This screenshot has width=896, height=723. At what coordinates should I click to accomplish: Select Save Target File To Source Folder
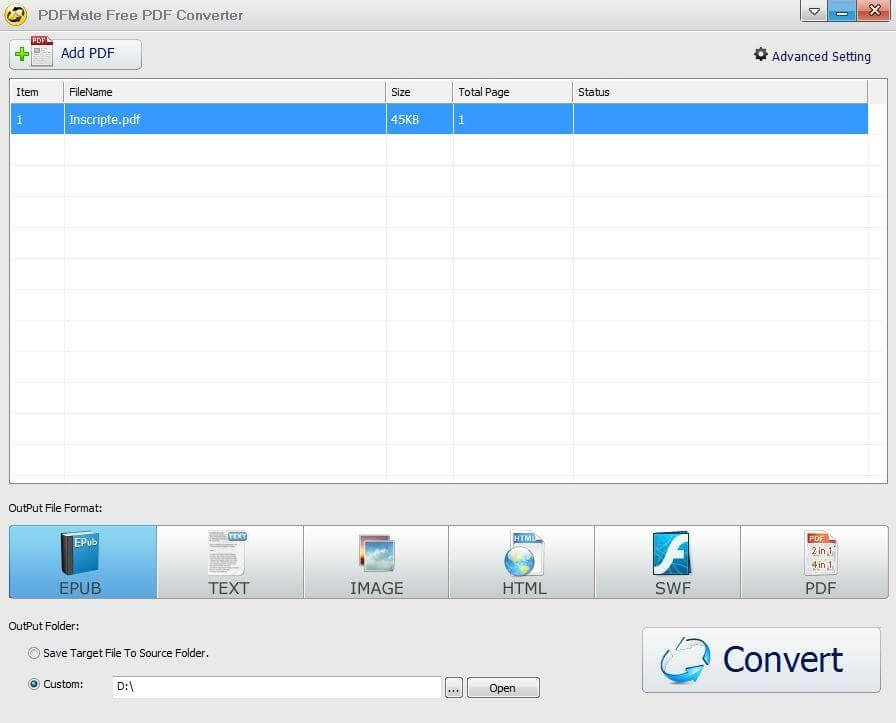(32, 653)
